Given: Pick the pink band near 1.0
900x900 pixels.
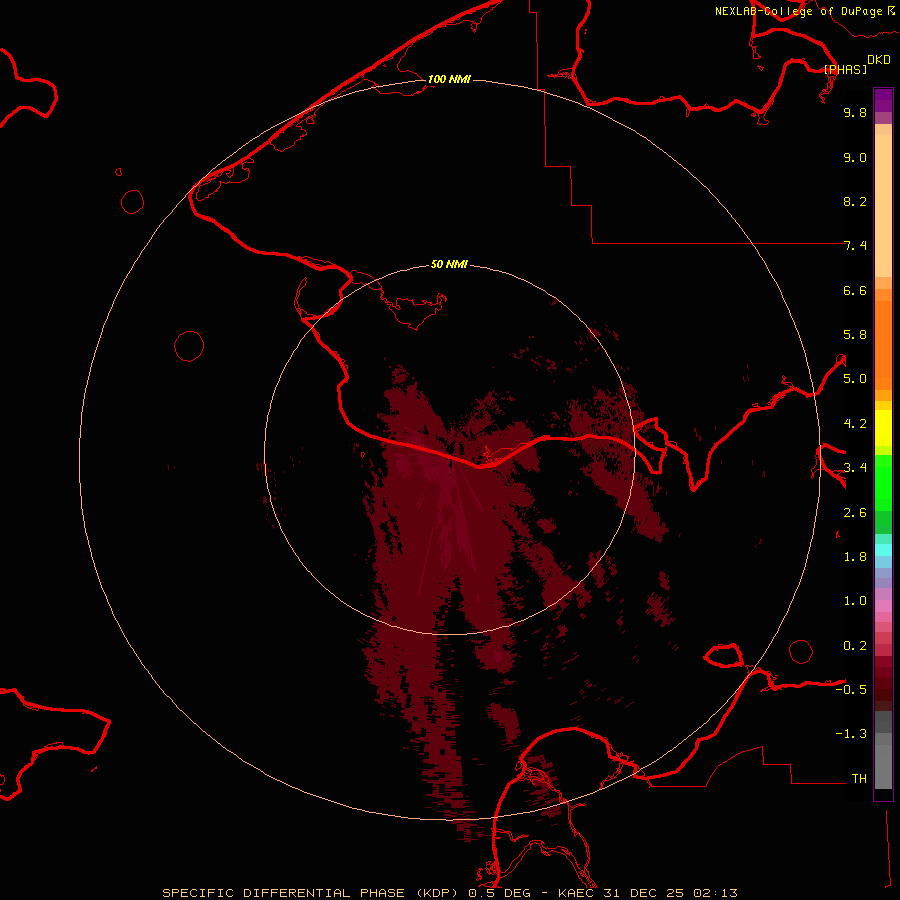Looking at the screenshot, I should 883,606.
